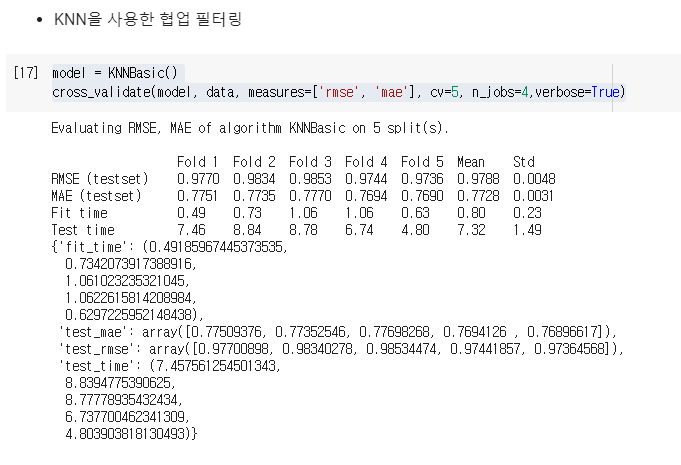Click the 'test_mae' array line
The width and height of the screenshot is (681, 465).
tap(338, 332)
